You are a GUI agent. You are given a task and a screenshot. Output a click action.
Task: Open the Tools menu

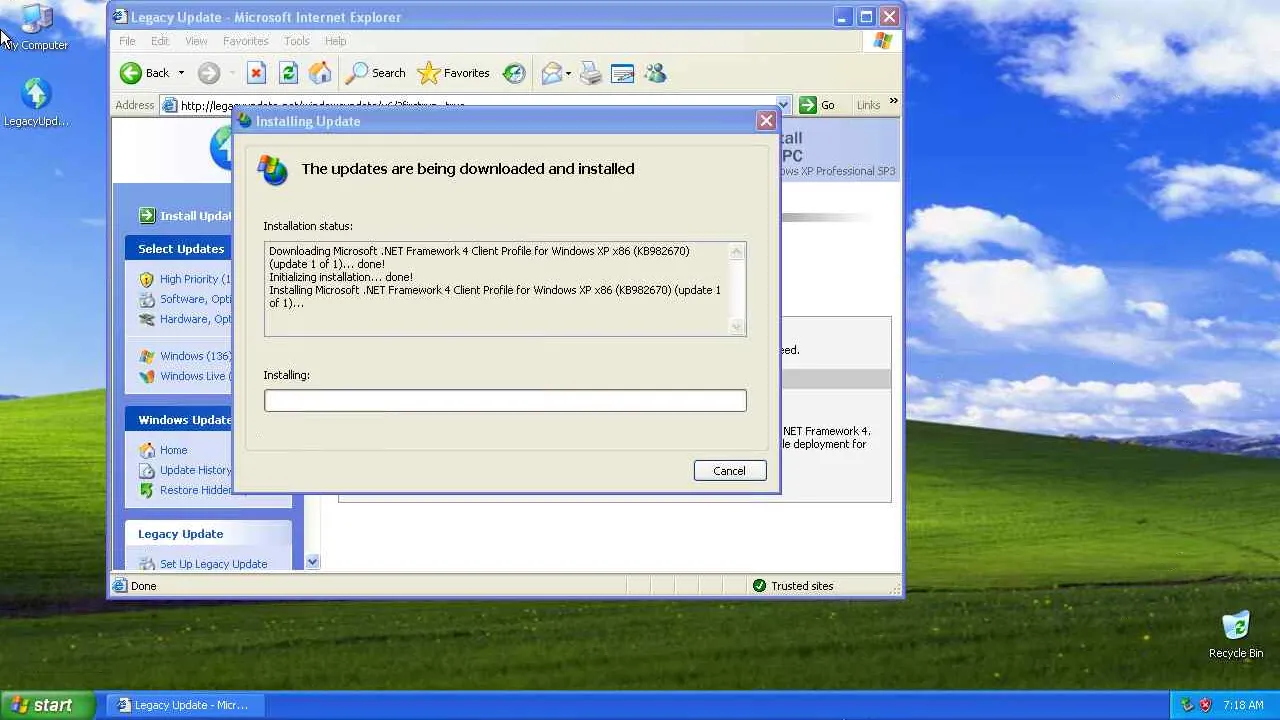pos(297,41)
